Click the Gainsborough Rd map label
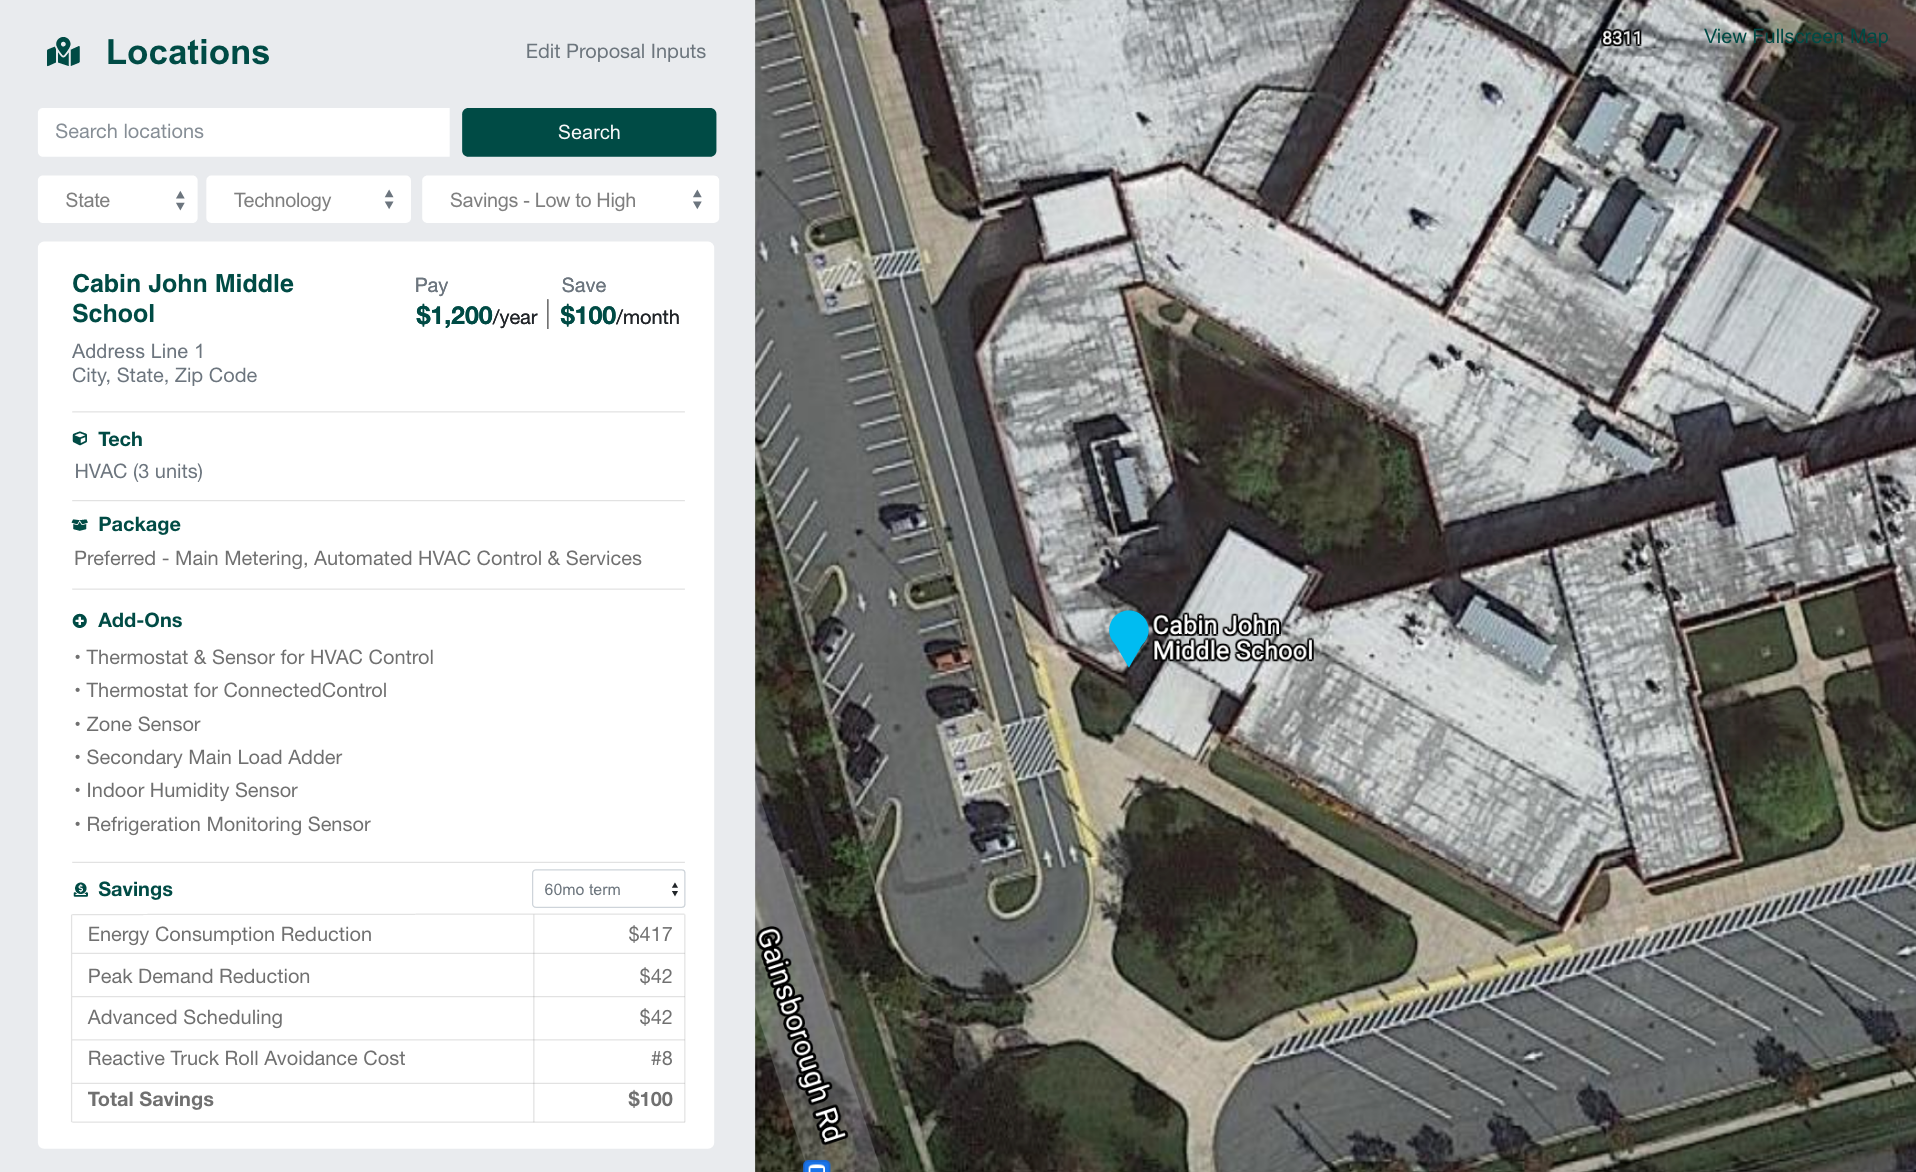Screen dimensions: 1916x1172 coord(801,1035)
